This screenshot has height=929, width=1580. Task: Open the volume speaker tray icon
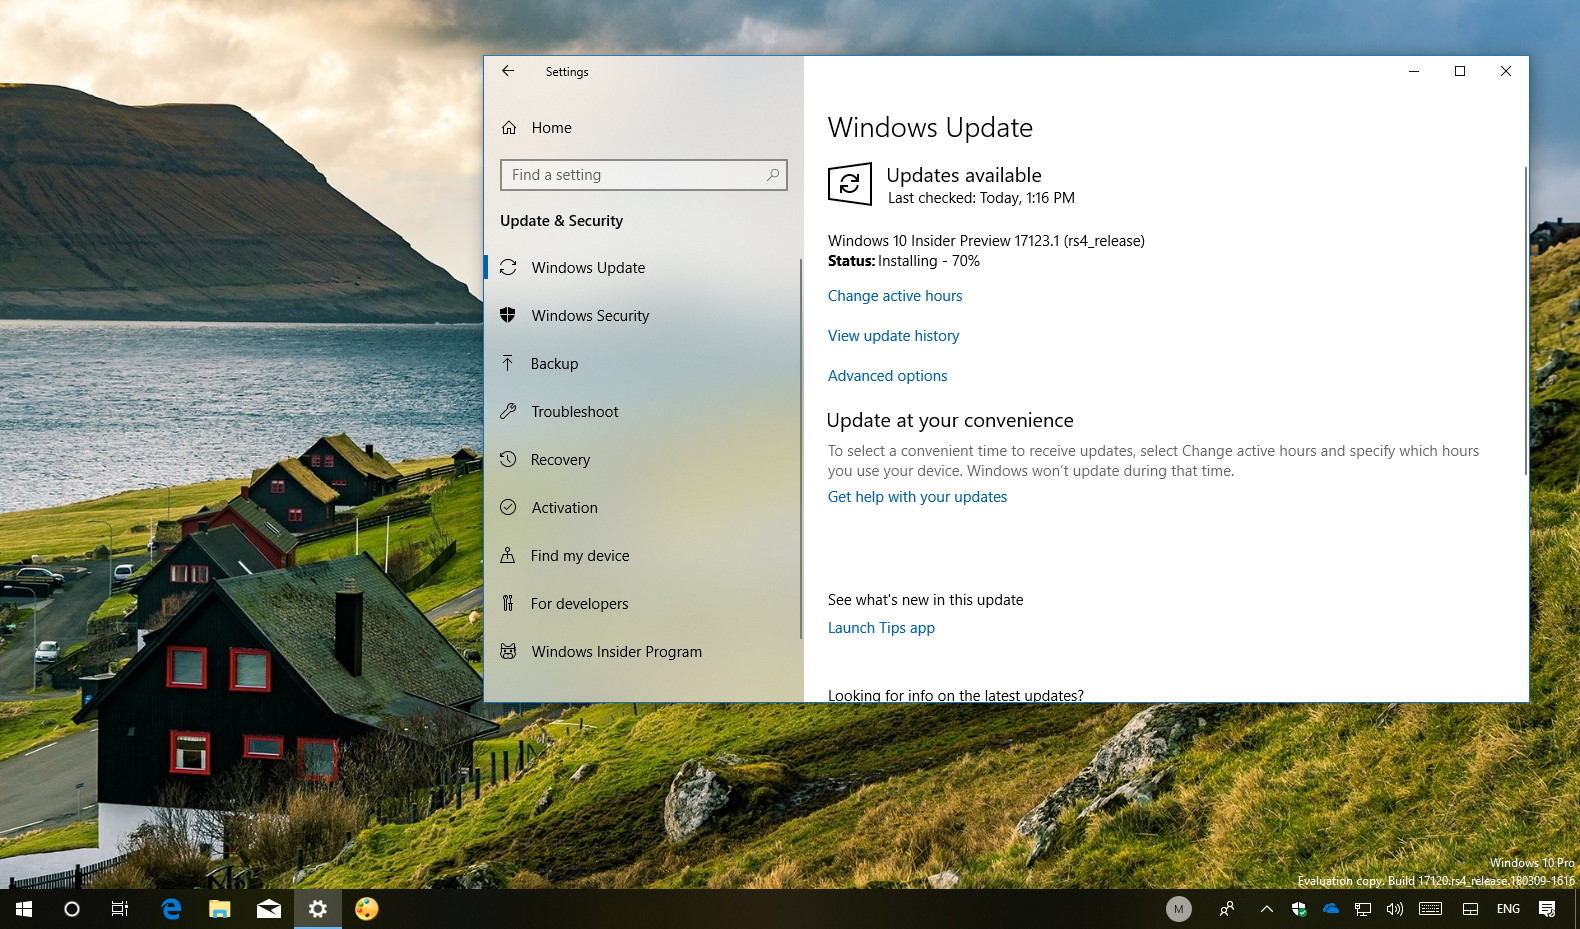coord(1395,909)
